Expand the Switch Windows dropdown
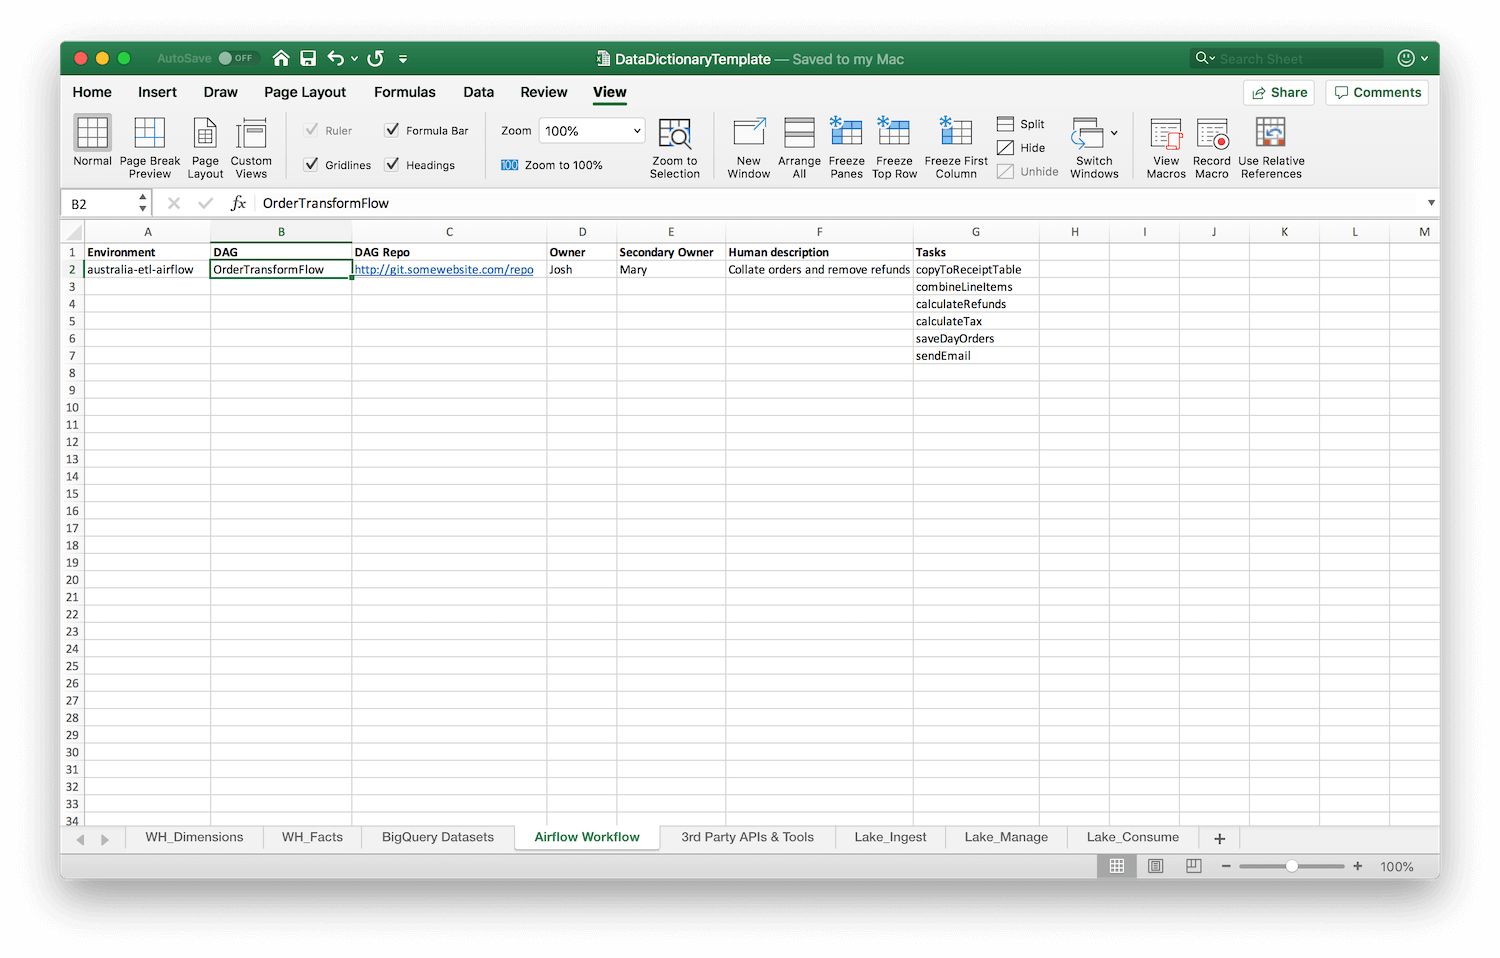Viewport: 1500px width, 958px height. [1114, 133]
